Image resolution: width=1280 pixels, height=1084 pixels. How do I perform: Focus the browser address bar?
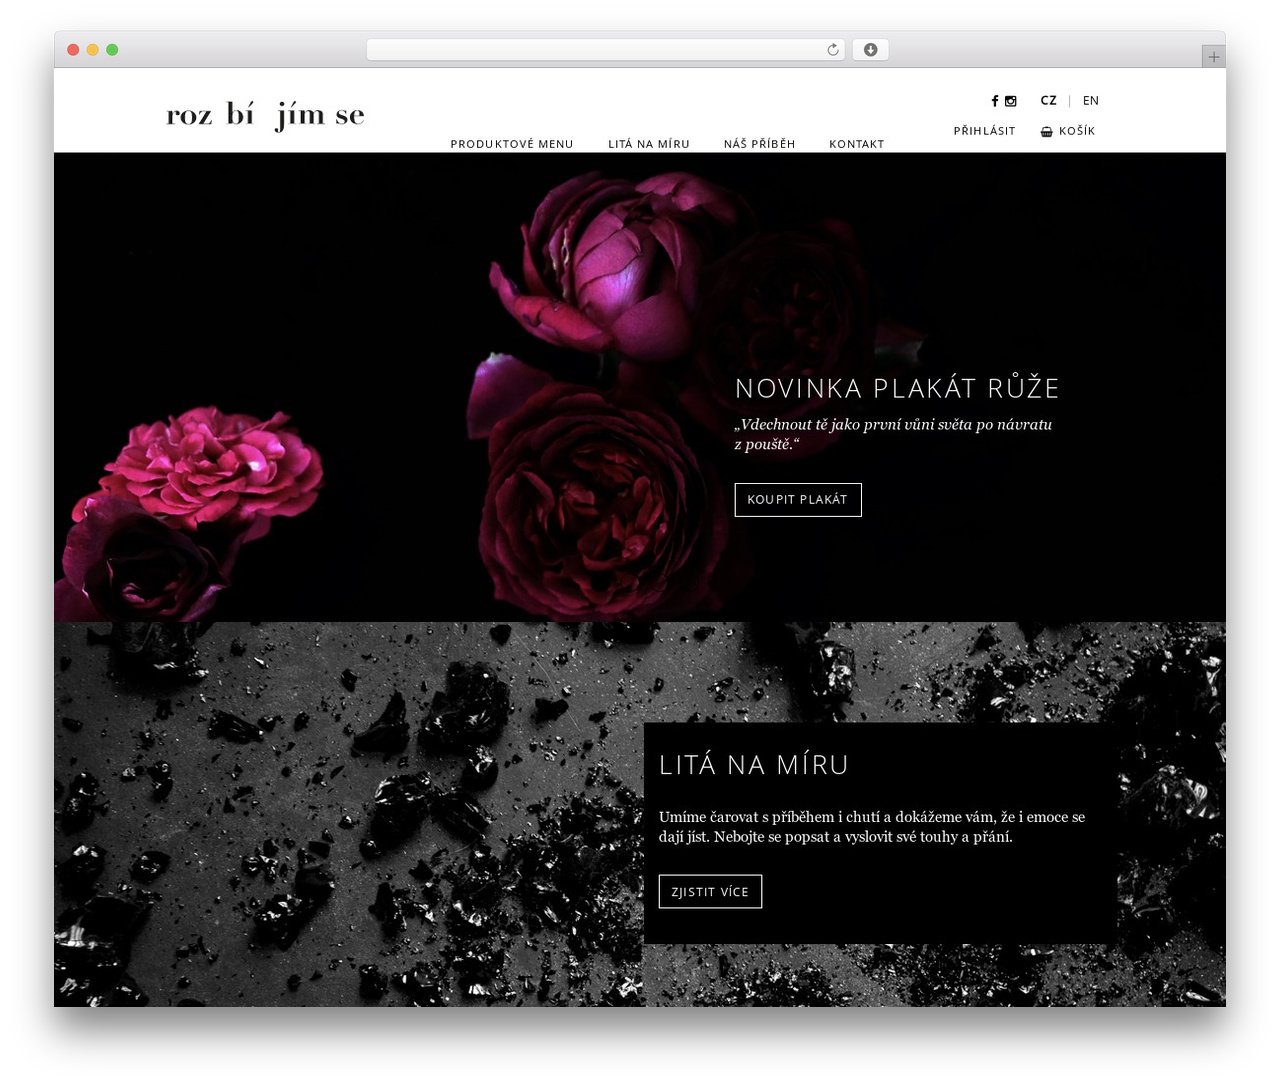[605, 50]
